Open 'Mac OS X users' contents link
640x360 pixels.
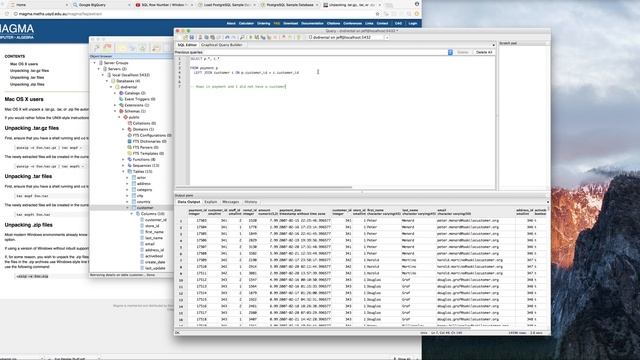[x=24, y=64]
